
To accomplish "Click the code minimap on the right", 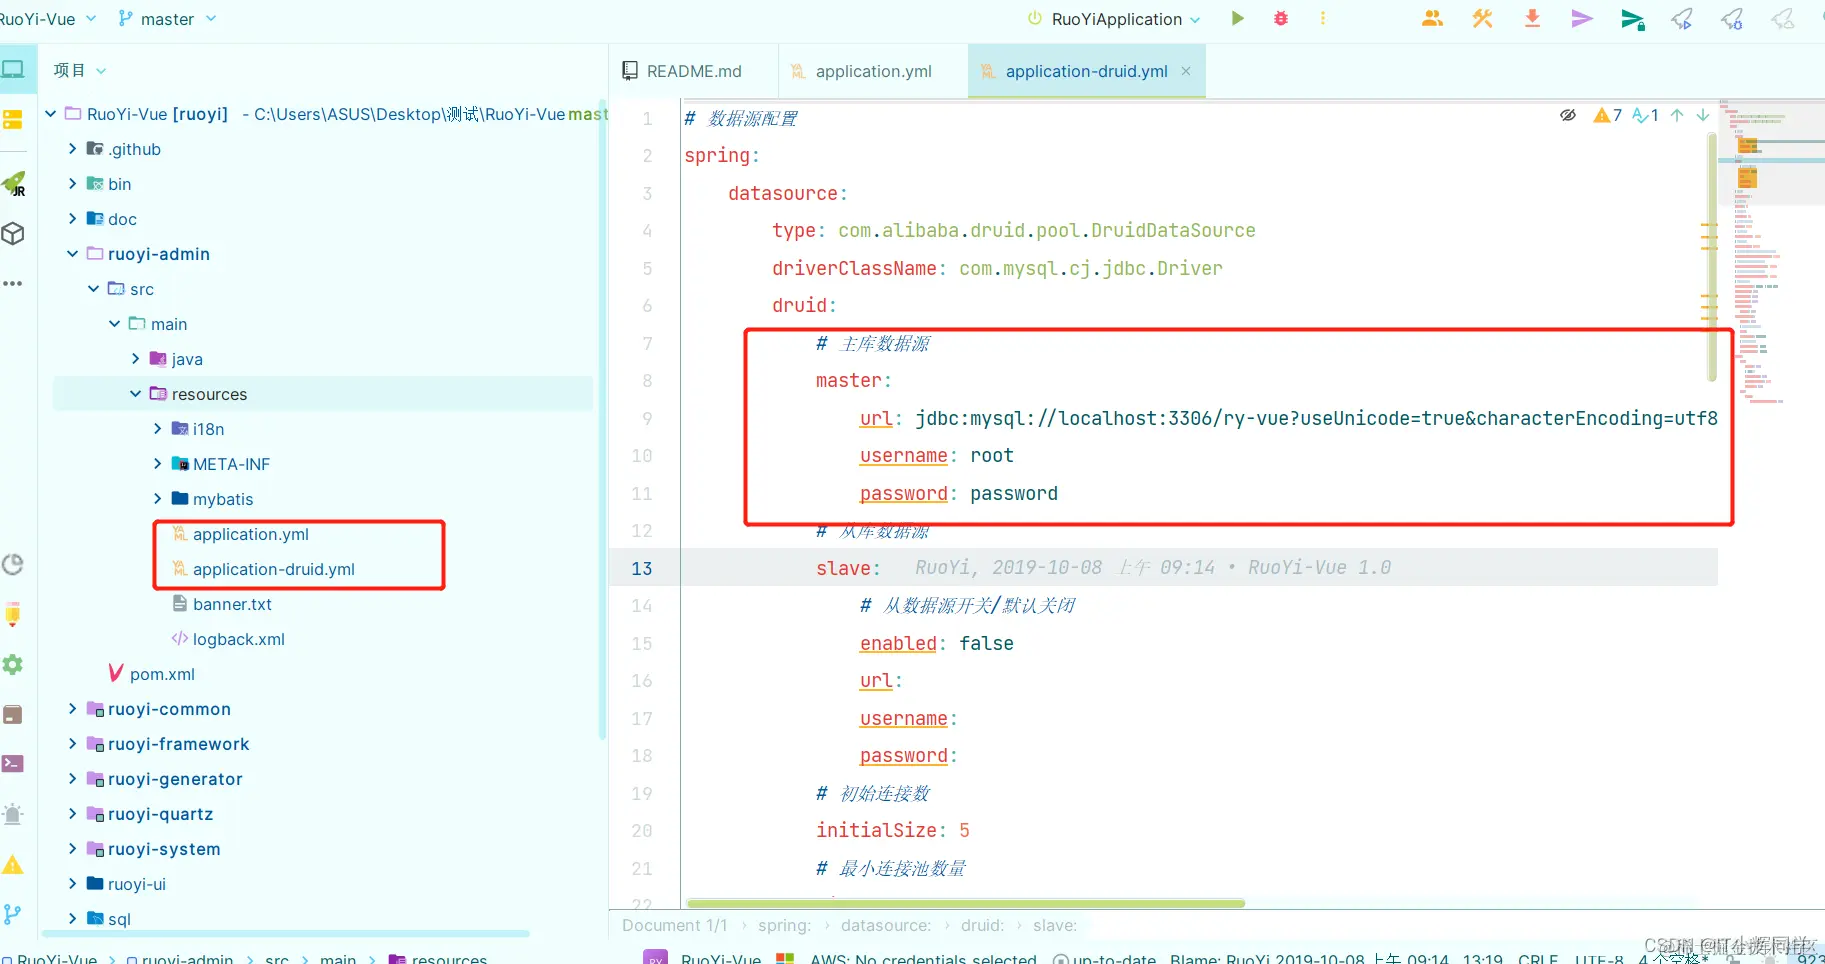I will click(1770, 250).
